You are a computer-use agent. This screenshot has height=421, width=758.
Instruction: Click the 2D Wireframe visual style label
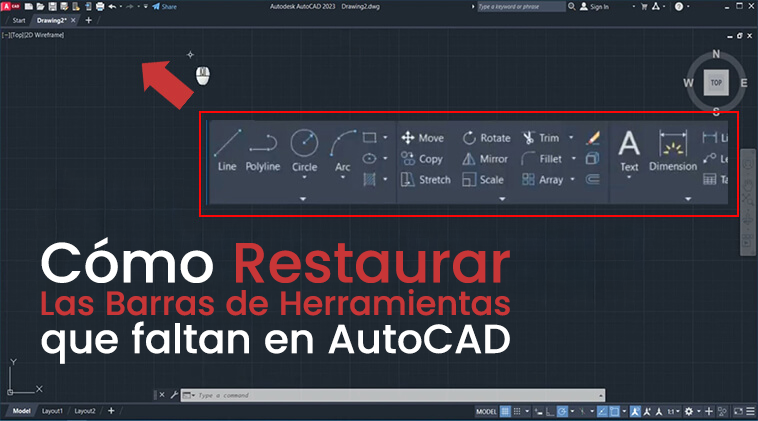44,35
